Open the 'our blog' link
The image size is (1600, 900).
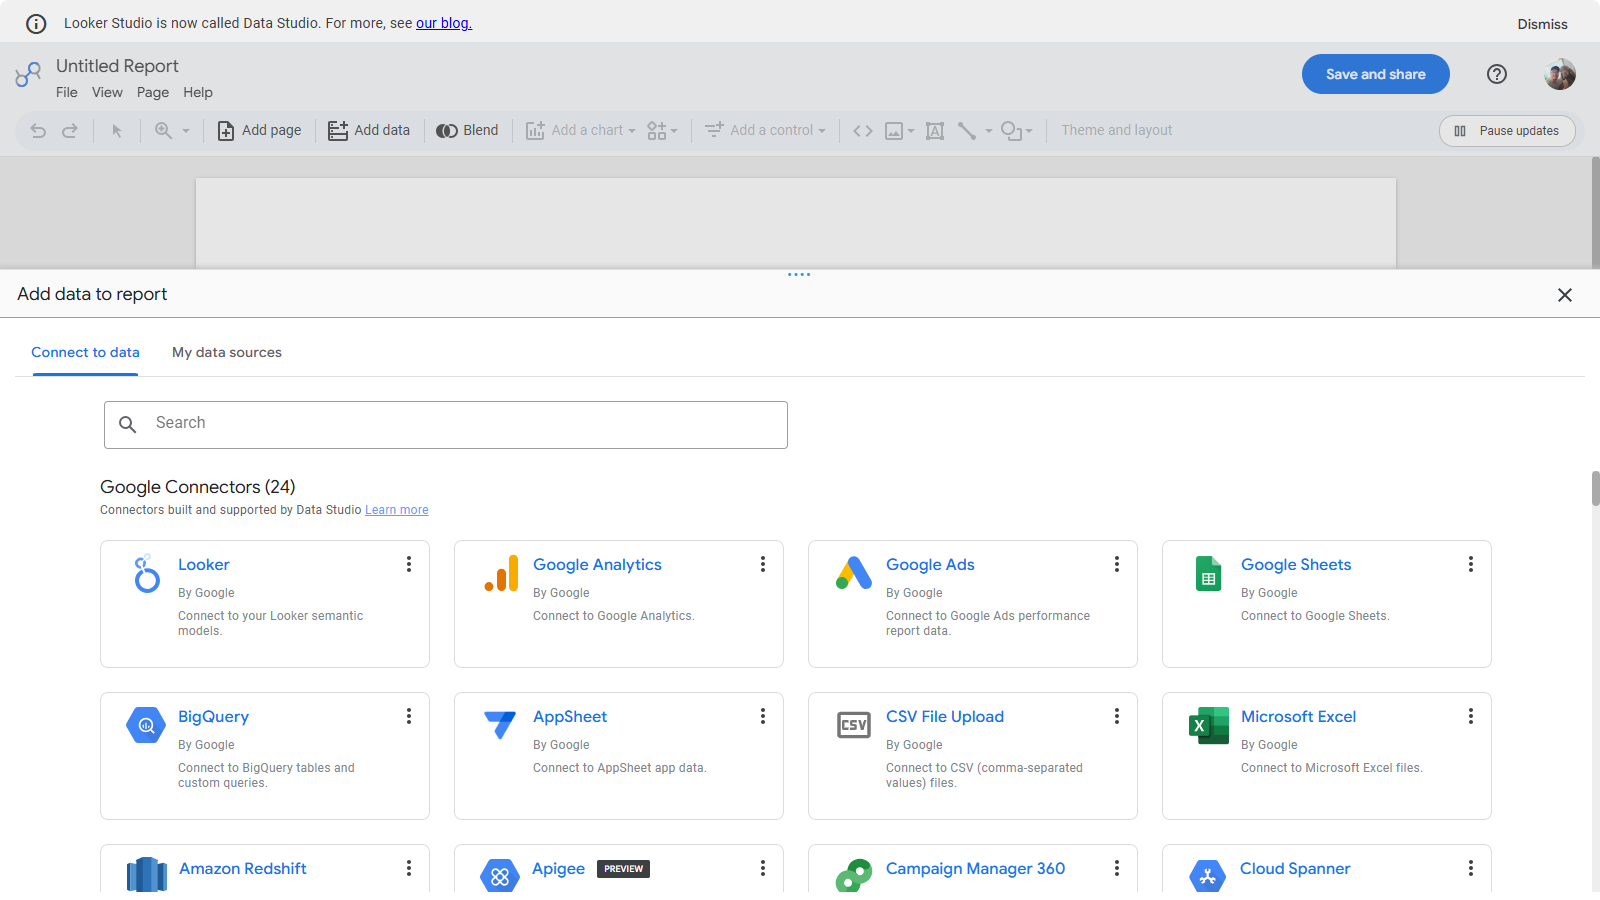[444, 23]
